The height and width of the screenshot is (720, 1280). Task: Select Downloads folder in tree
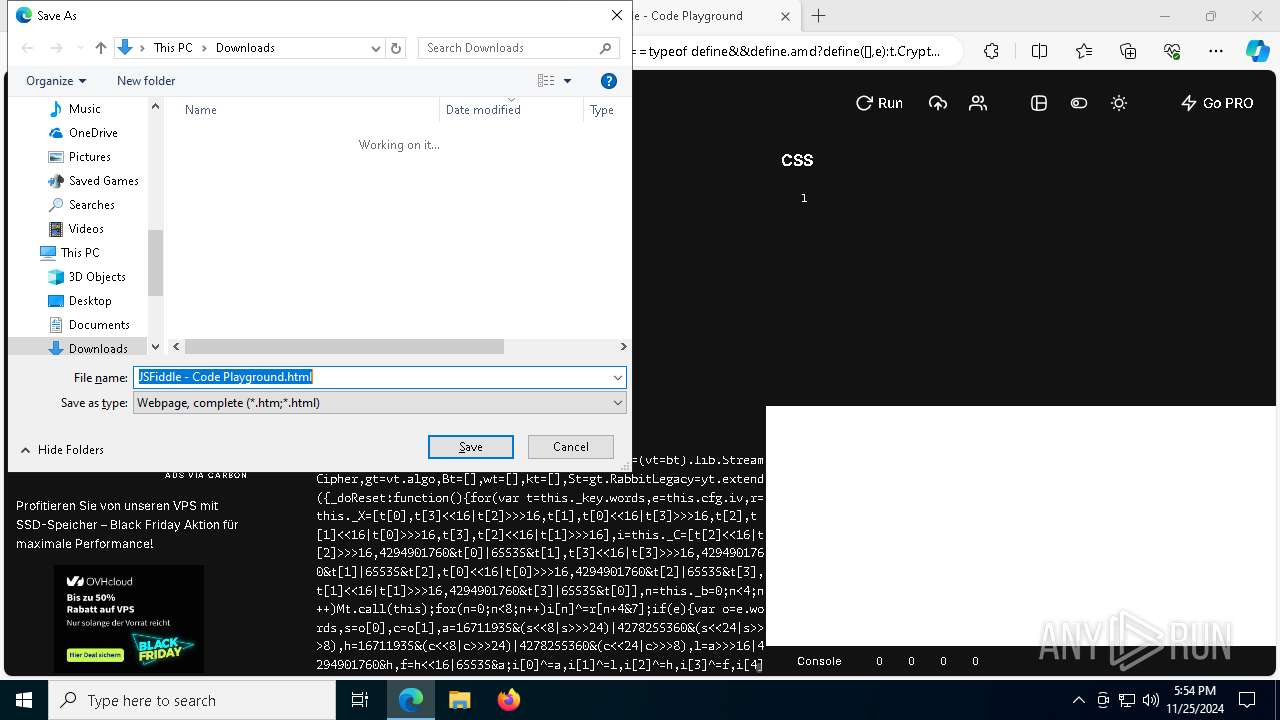[98, 348]
